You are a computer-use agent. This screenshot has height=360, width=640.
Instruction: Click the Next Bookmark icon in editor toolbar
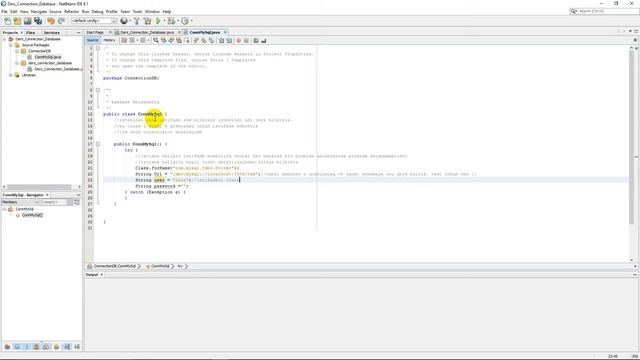coord(203,40)
